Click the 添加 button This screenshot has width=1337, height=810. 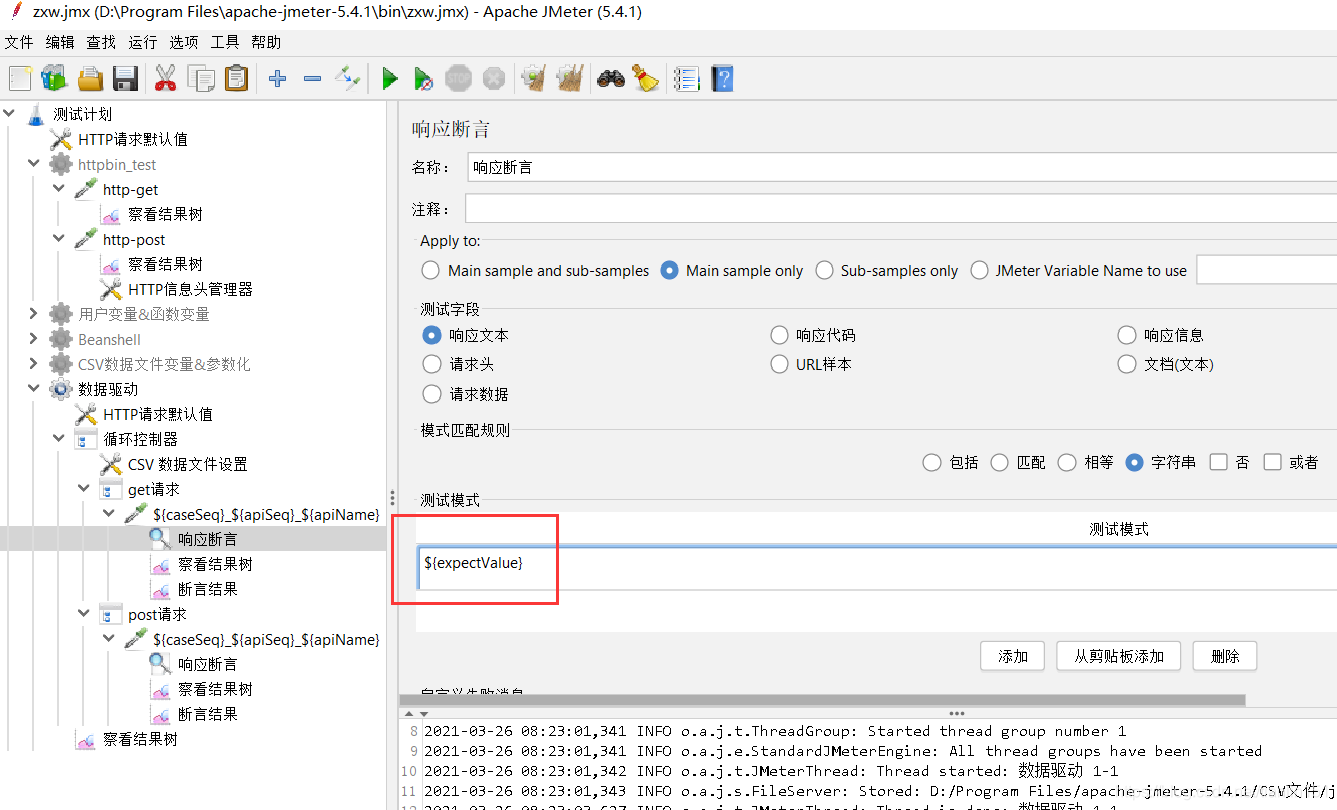click(x=1012, y=656)
